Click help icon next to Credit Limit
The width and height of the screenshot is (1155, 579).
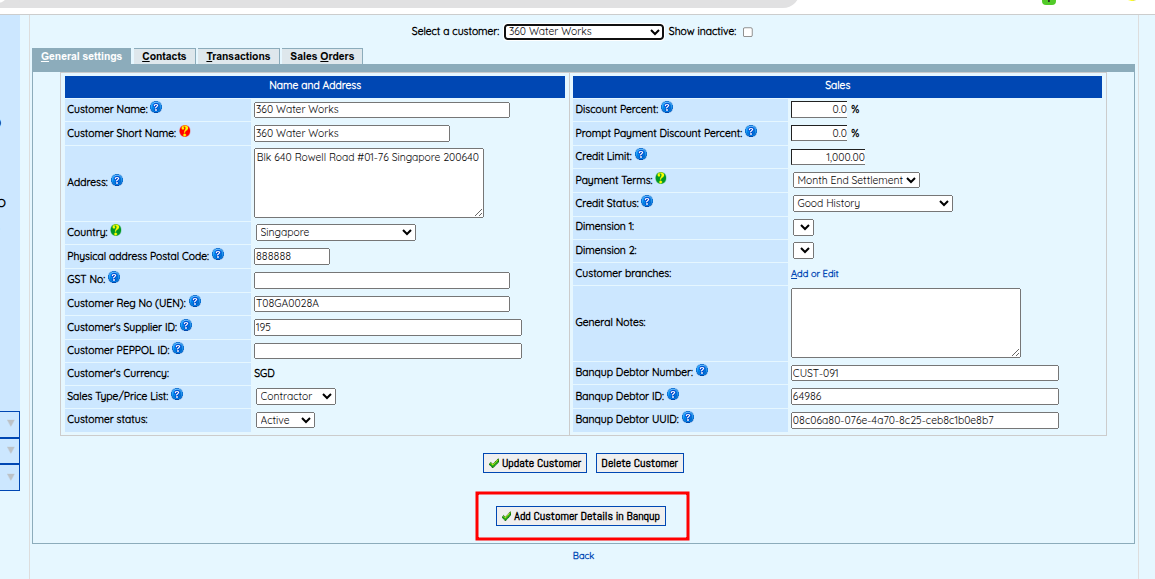click(x=641, y=155)
